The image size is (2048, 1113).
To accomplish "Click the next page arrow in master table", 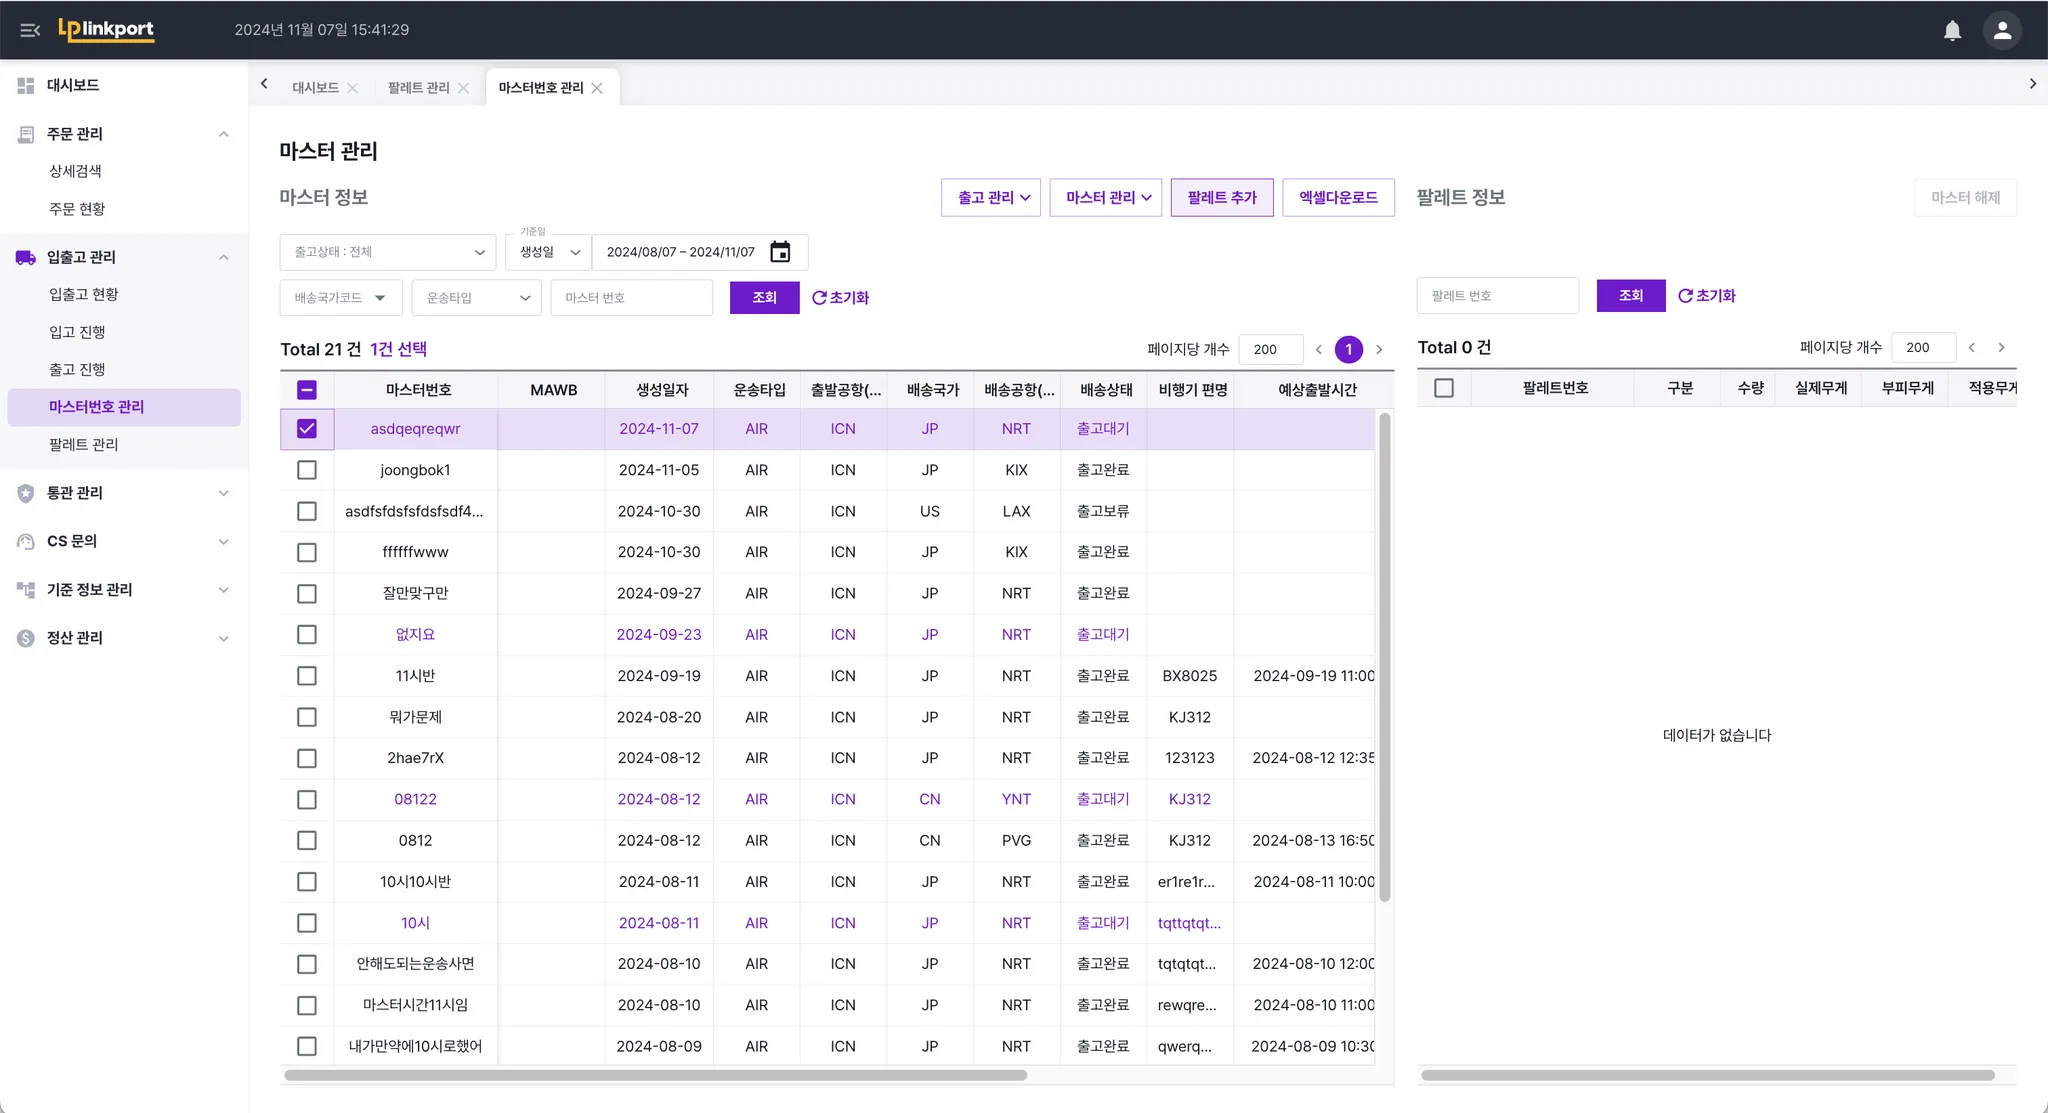I will tap(1379, 349).
